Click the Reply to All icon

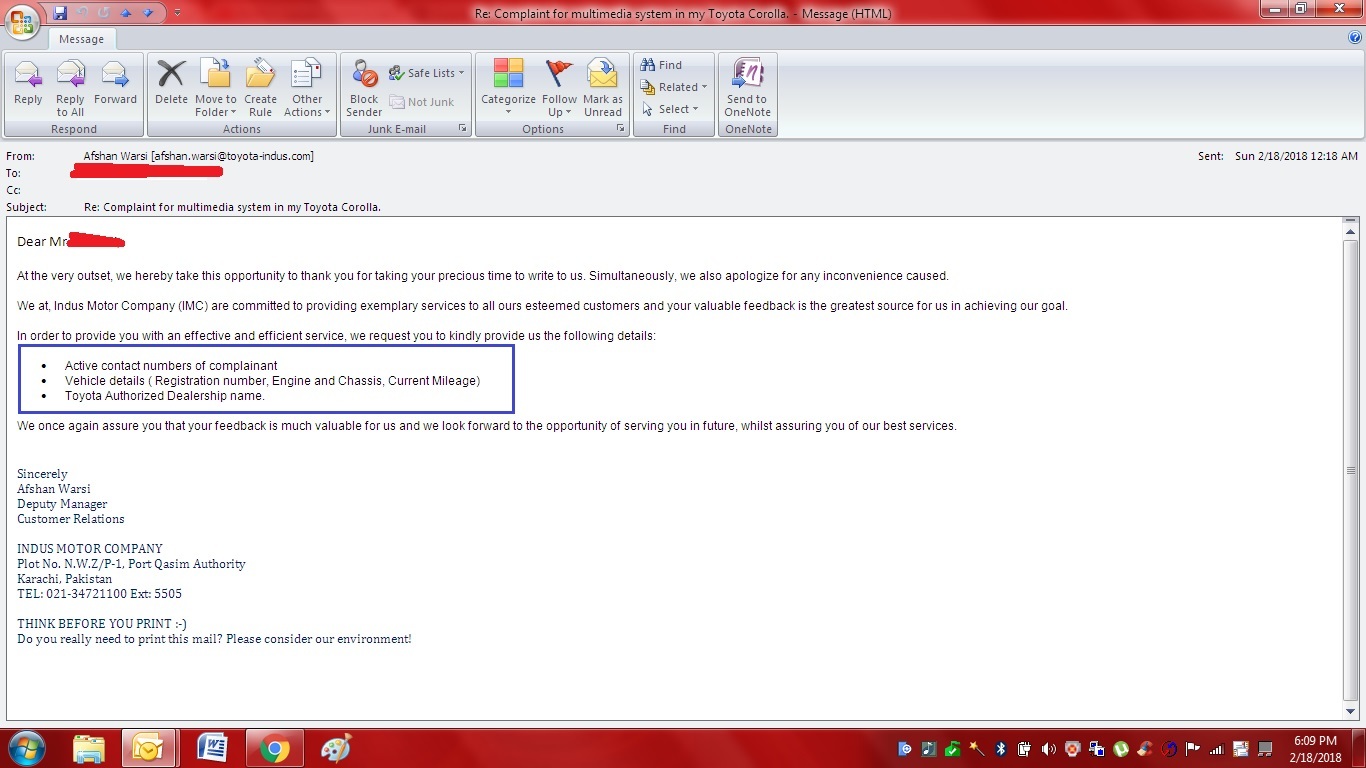pos(70,84)
